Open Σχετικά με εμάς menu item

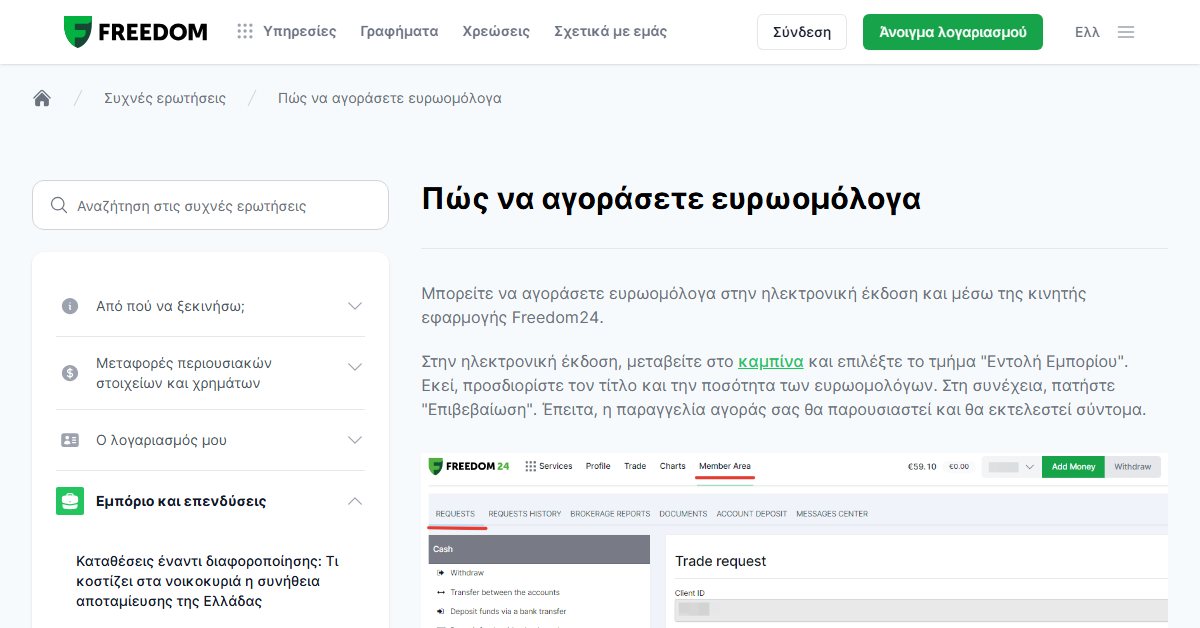(x=610, y=32)
